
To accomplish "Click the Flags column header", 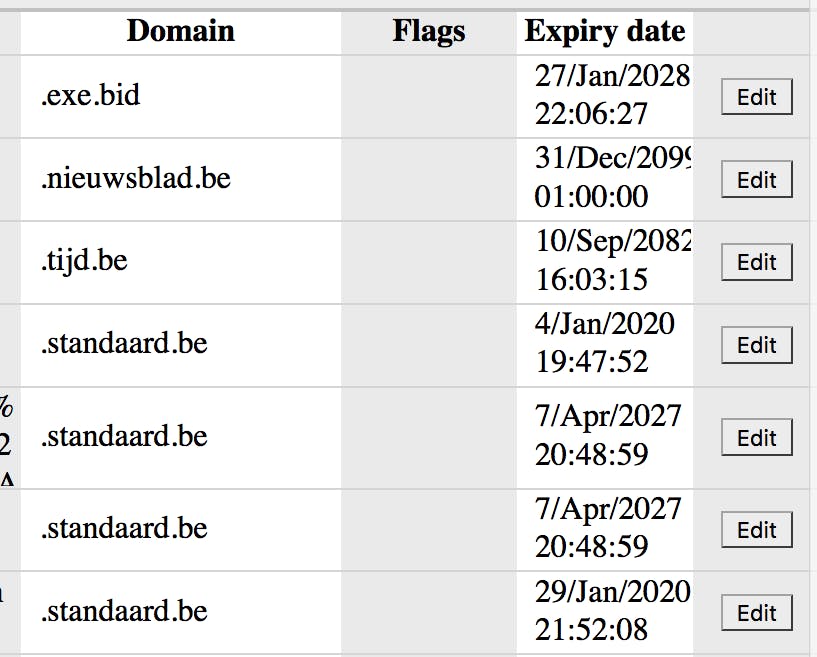I will 428,31.
